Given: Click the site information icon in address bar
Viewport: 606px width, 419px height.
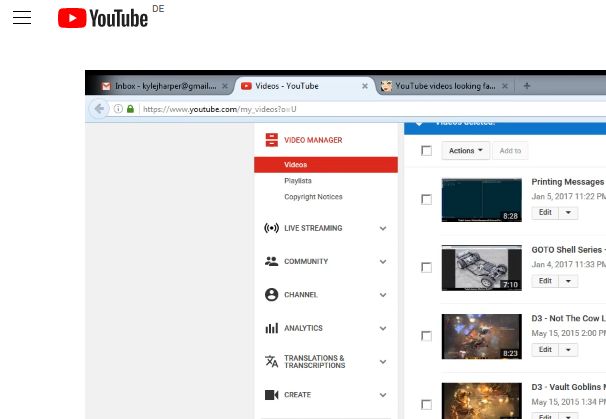Looking at the screenshot, I should point(118,109).
